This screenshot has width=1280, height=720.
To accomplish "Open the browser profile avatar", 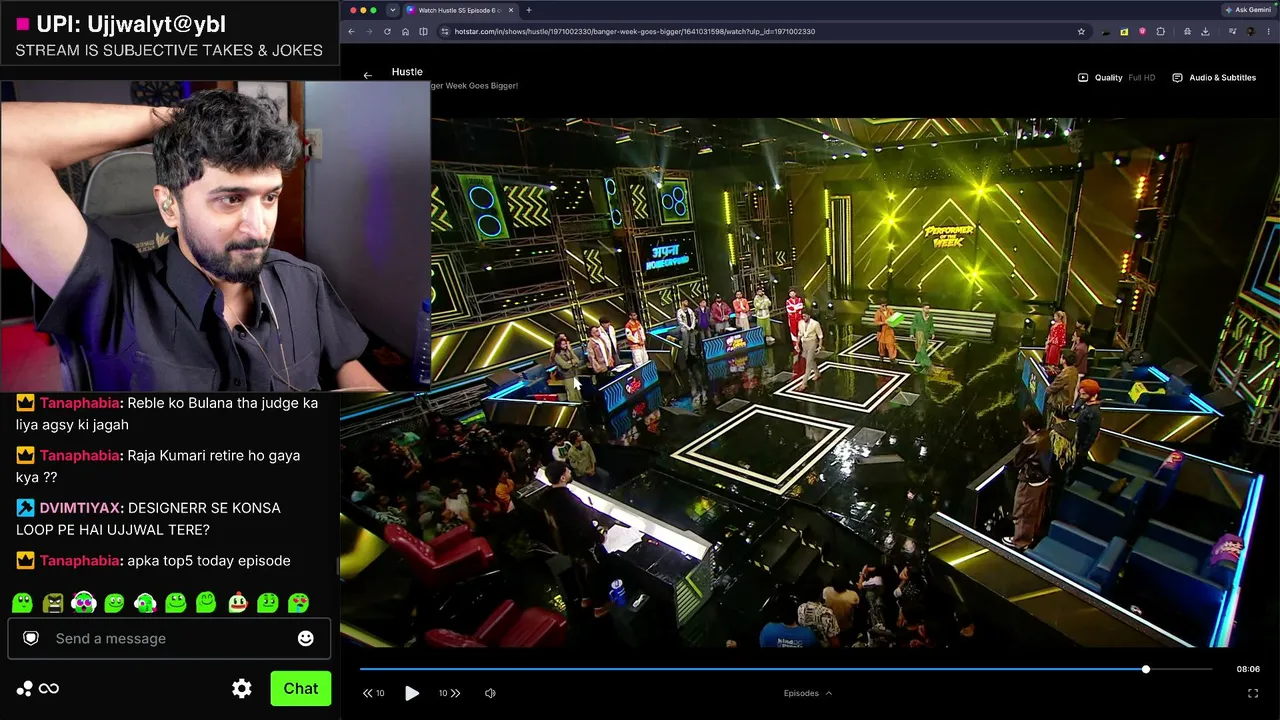I will coord(1250,31).
